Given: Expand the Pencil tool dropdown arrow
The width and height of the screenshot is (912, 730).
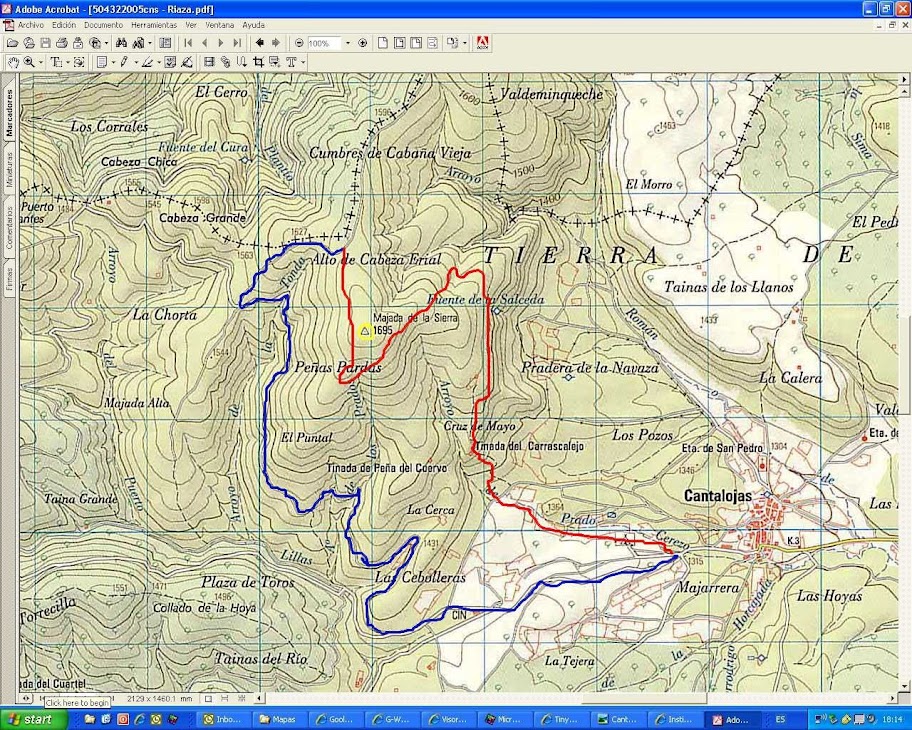Looking at the screenshot, I should (x=136, y=62).
